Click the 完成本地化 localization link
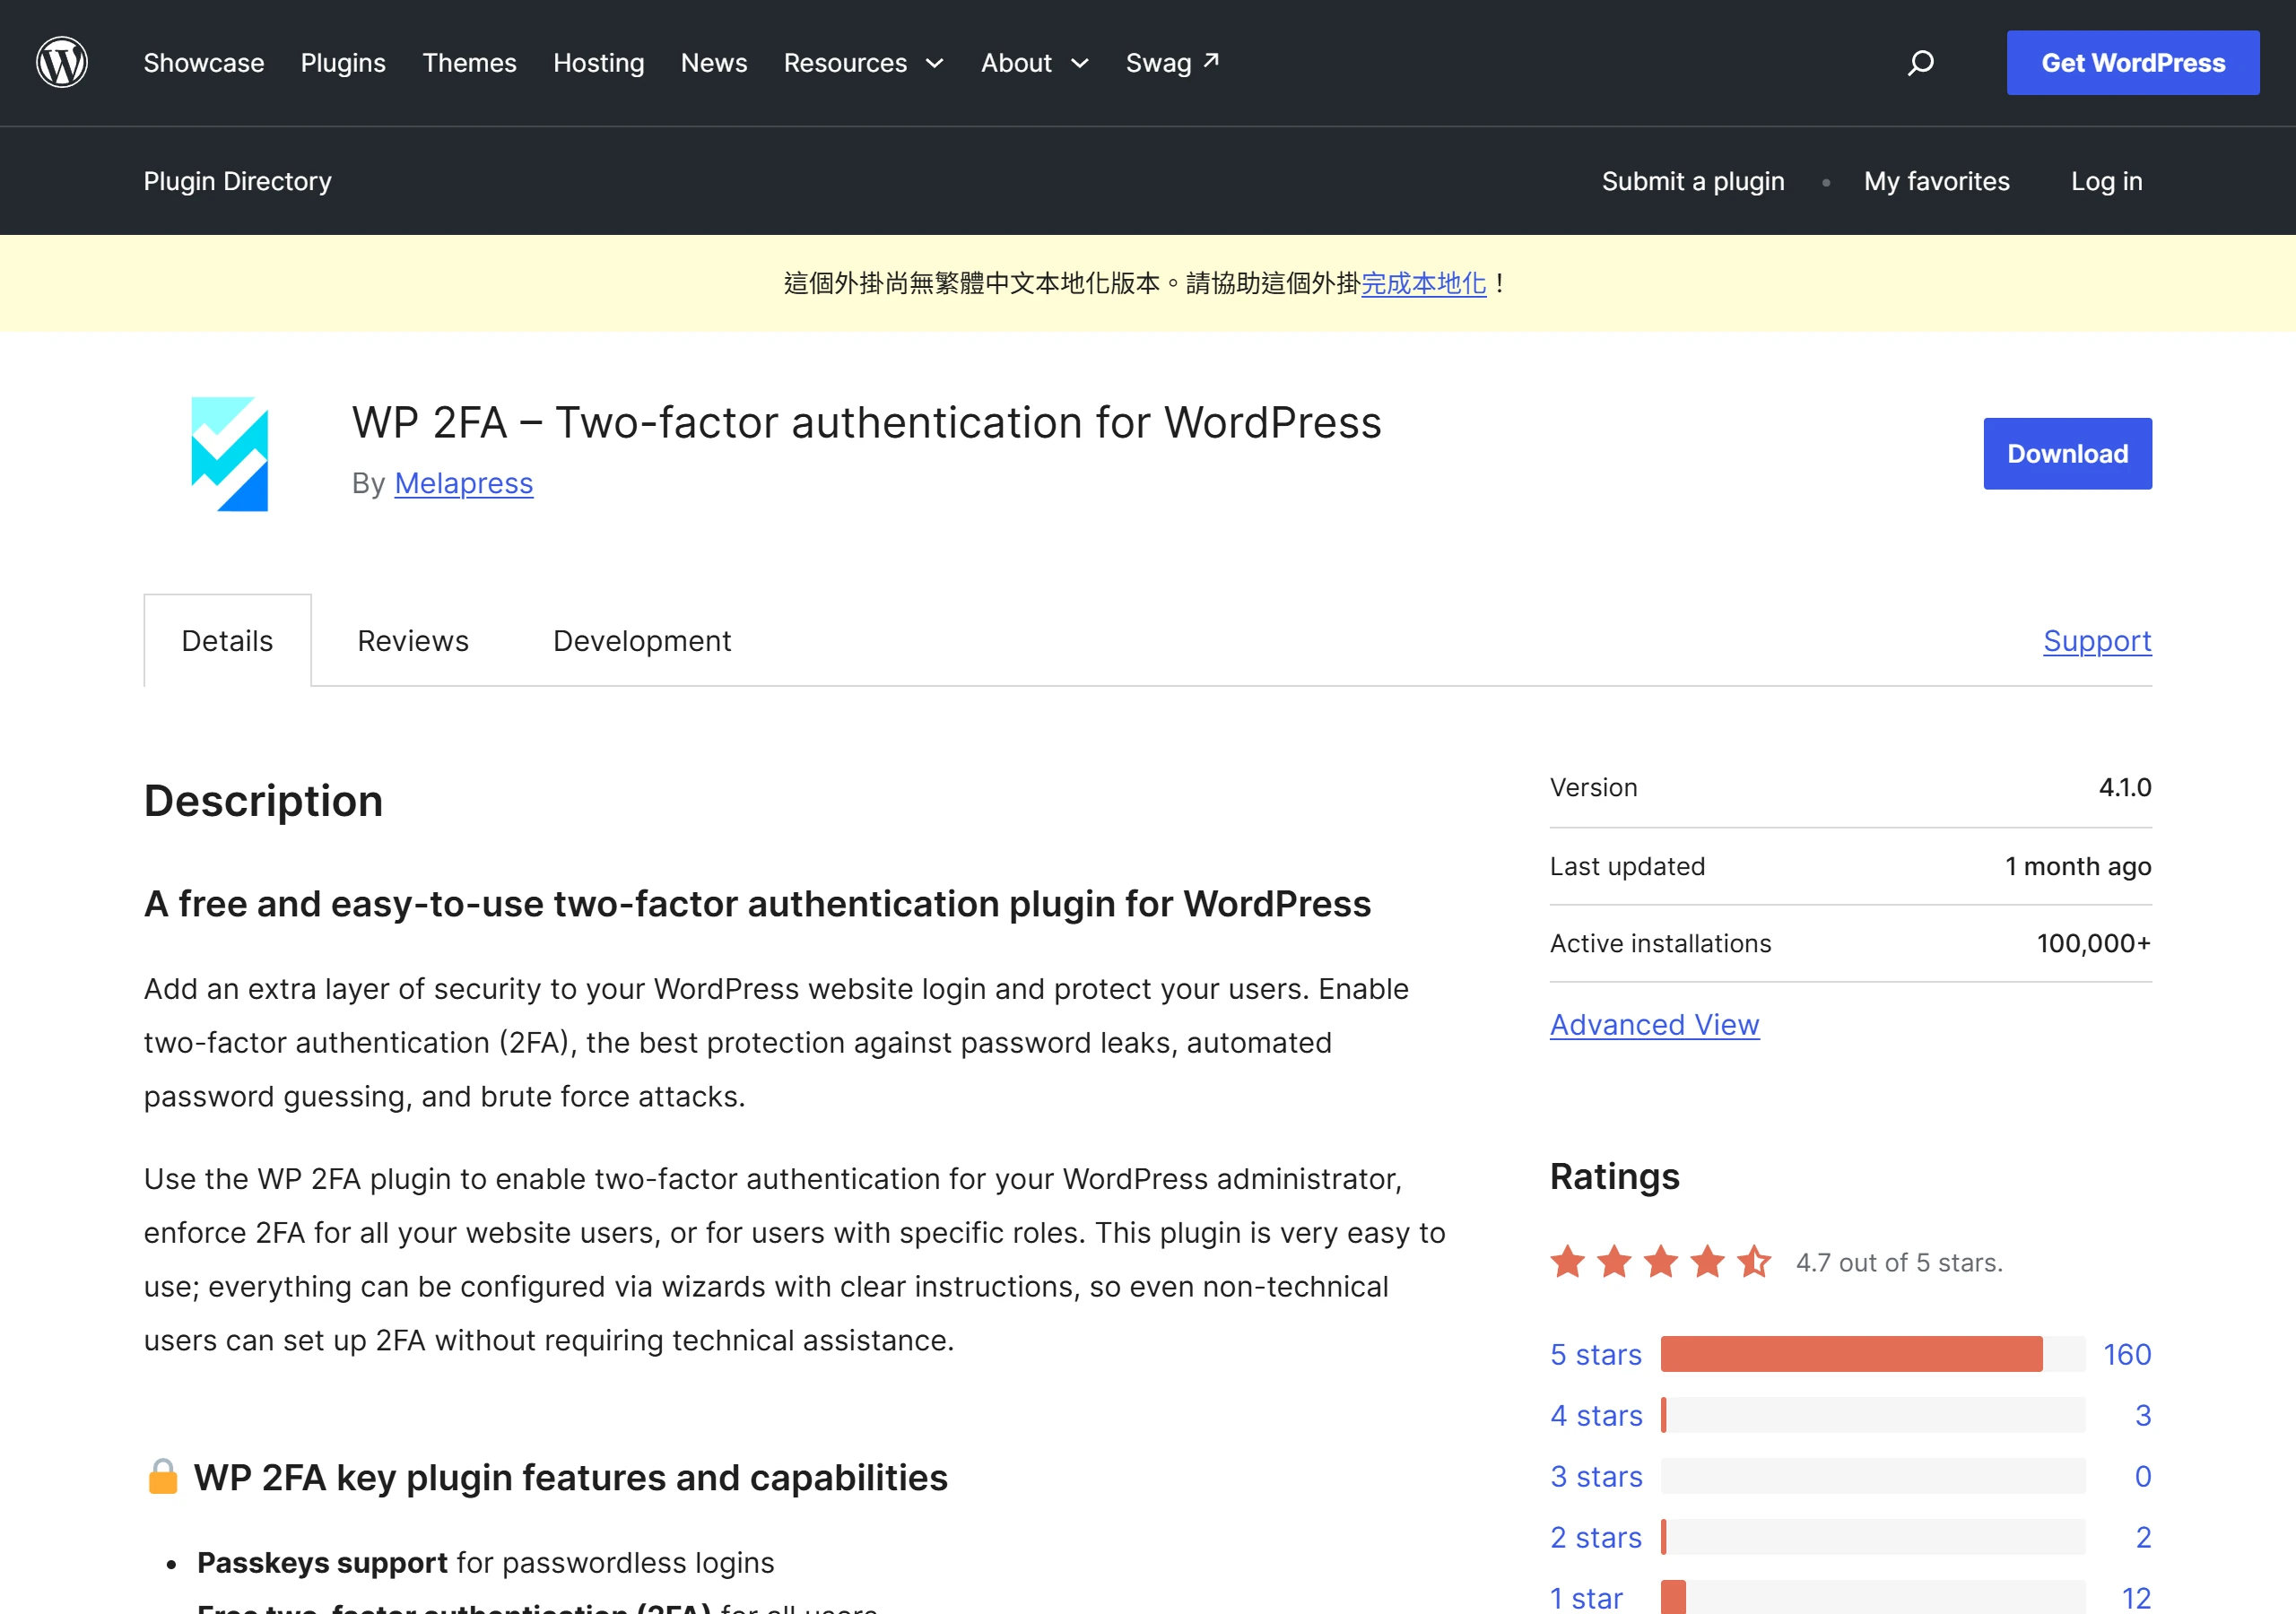The image size is (2296, 1614). [x=1423, y=283]
